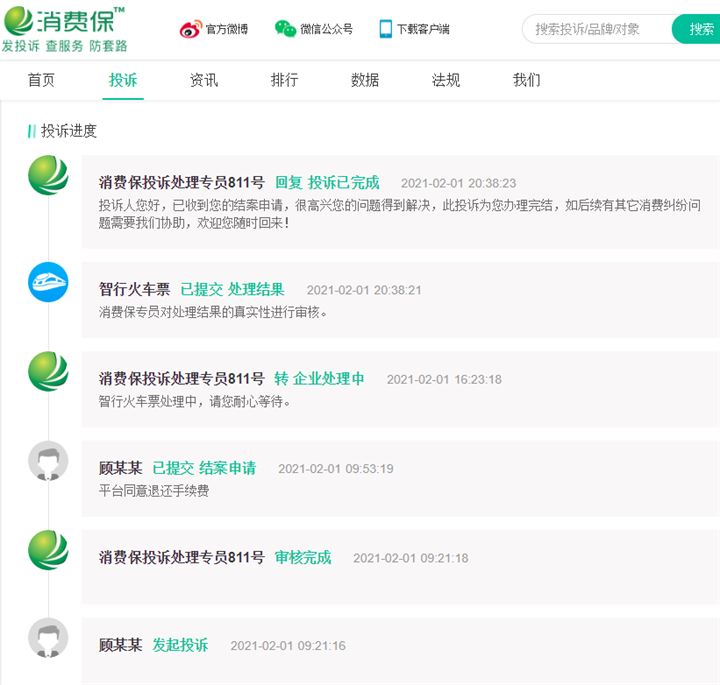Click the 审核完成 status text
Screen dimensions: 720x685
click(303, 557)
